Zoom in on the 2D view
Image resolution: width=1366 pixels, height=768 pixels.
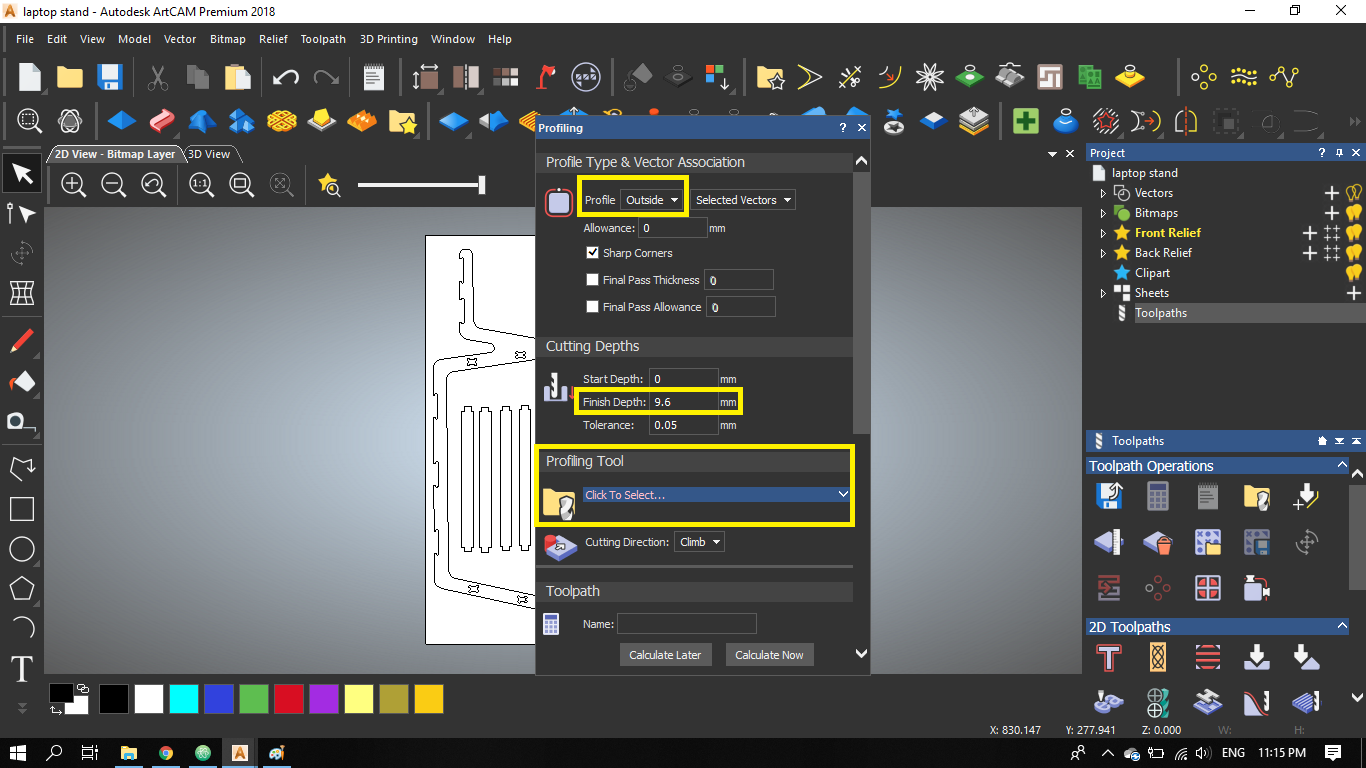coord(73,184)
